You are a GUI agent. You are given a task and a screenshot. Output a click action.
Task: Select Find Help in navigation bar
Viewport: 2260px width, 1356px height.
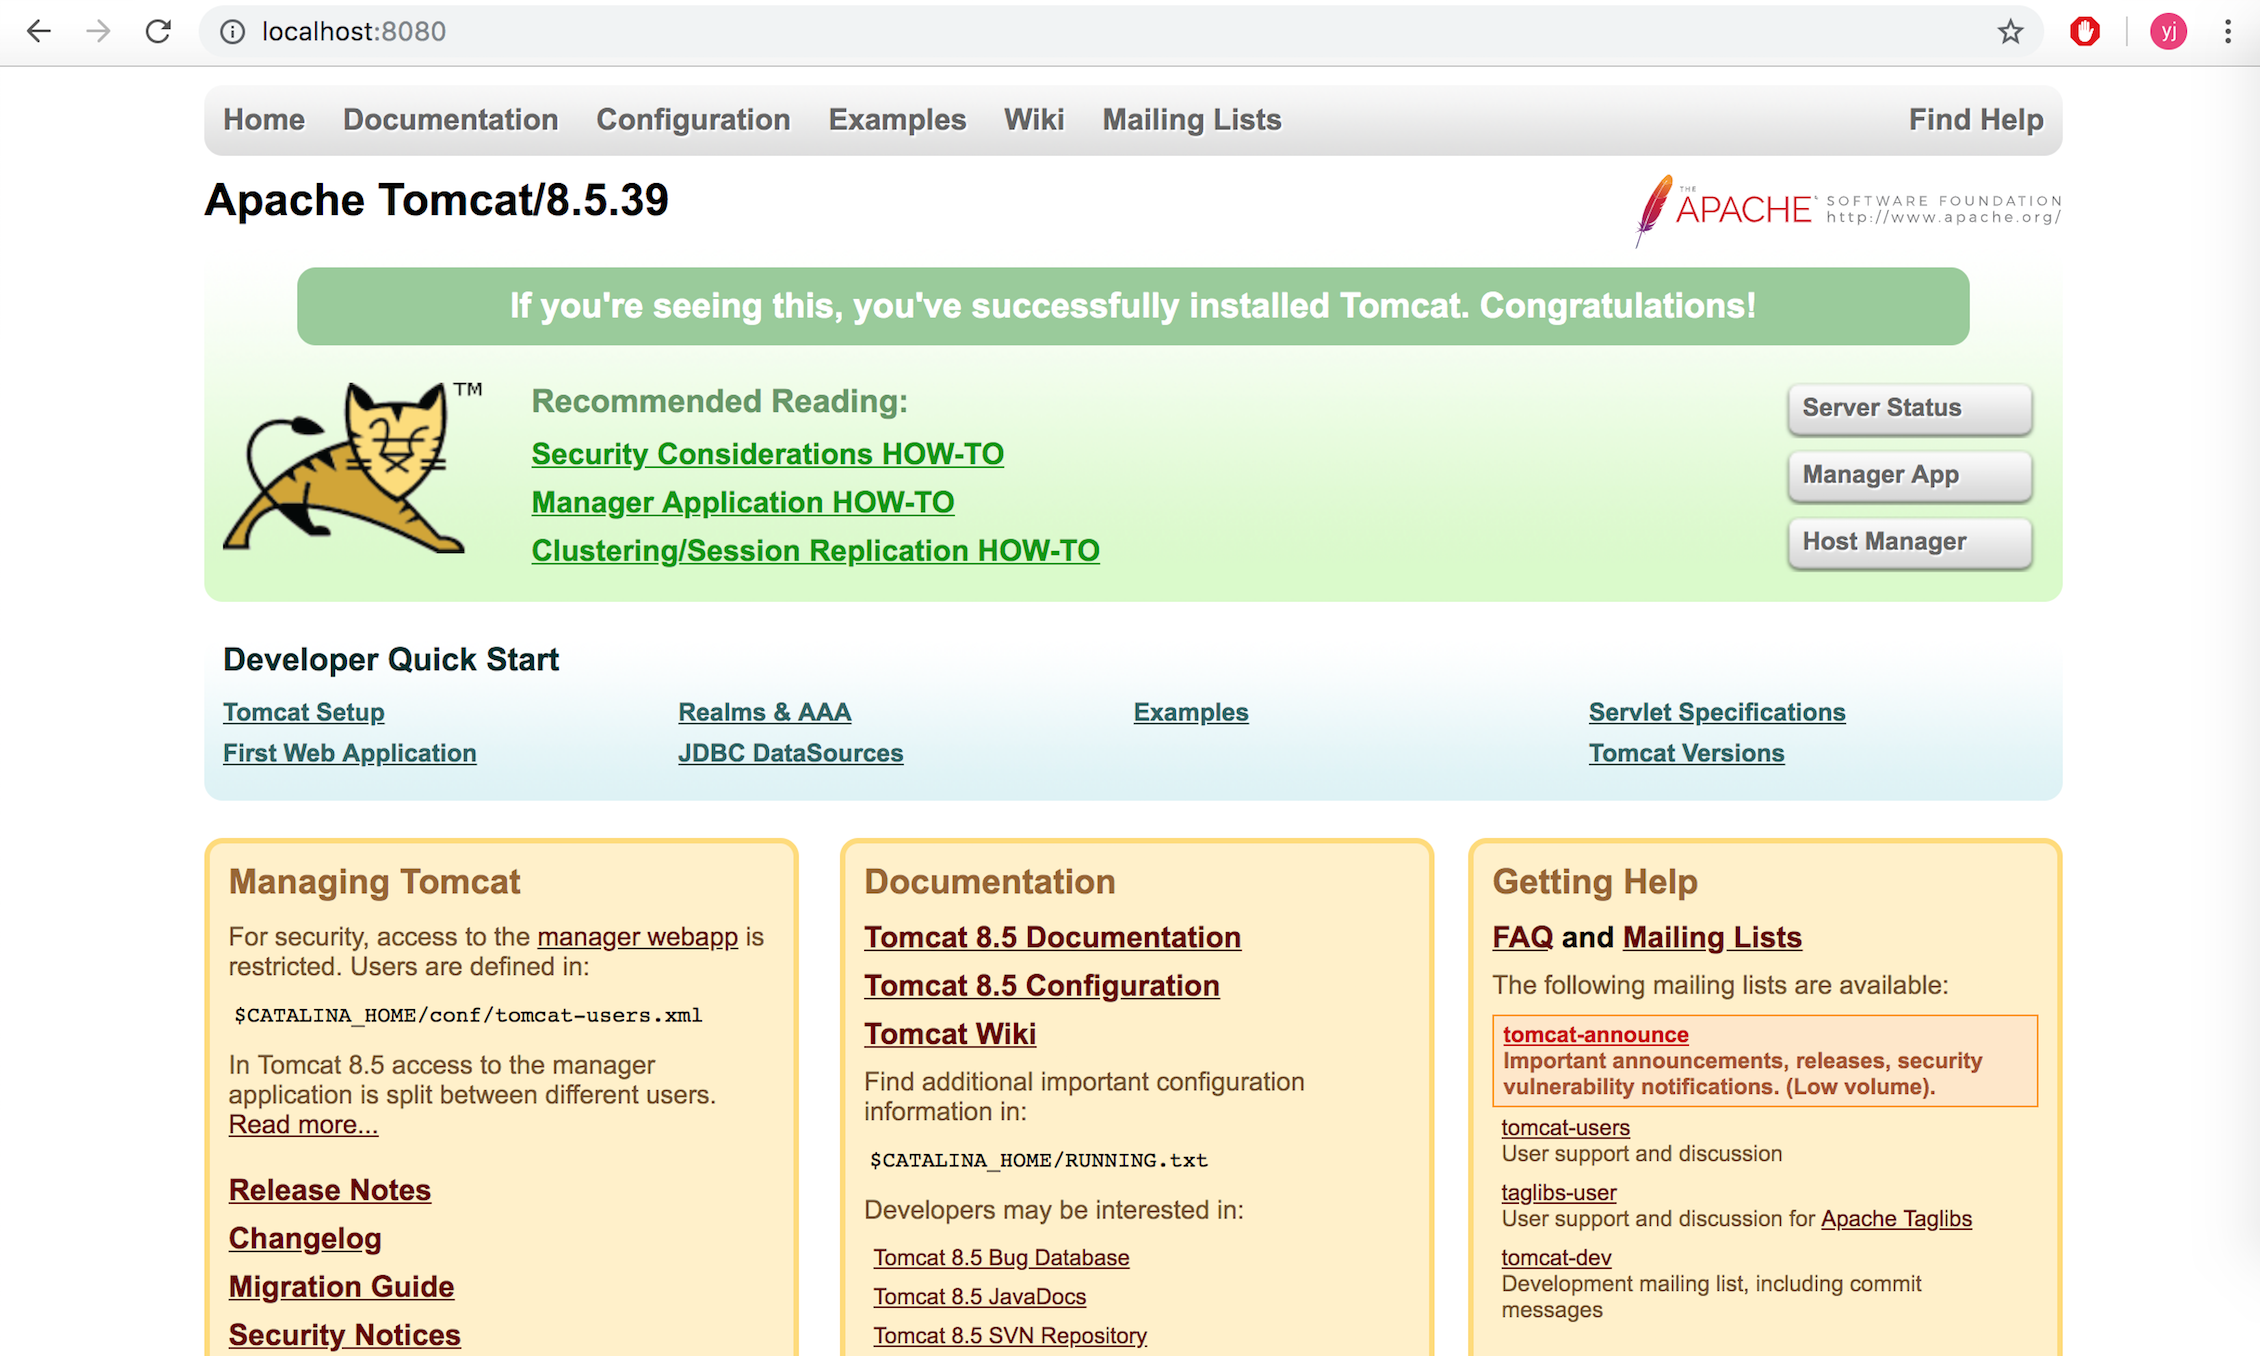1975,120
